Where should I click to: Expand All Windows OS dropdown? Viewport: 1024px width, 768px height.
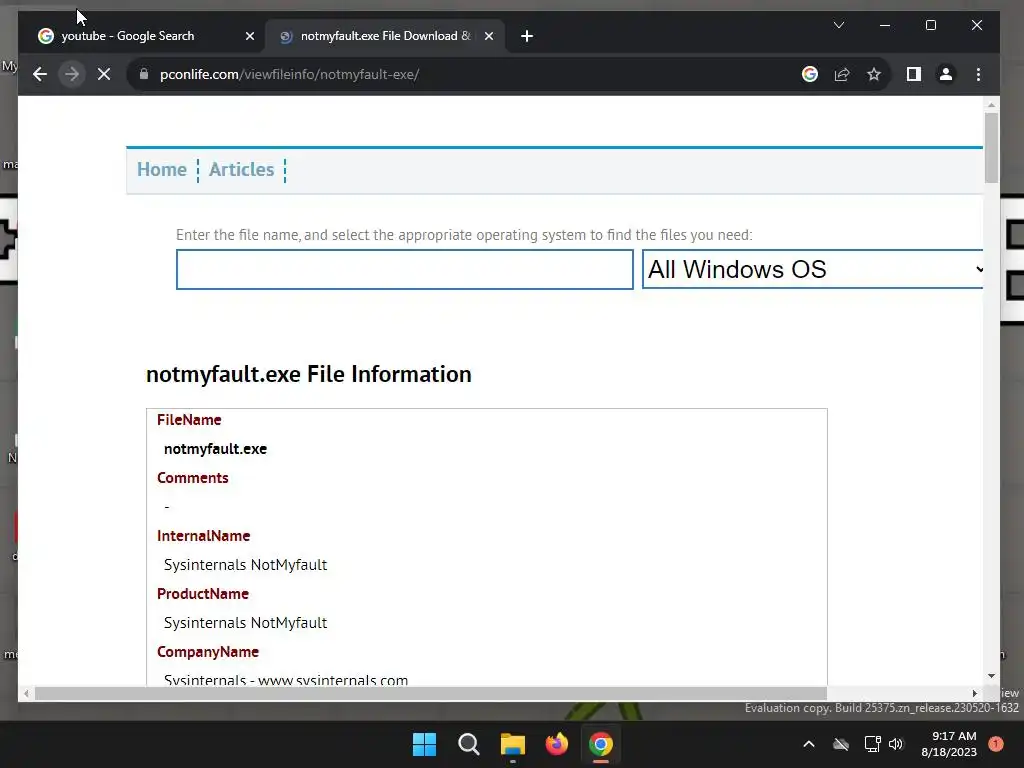813,269
